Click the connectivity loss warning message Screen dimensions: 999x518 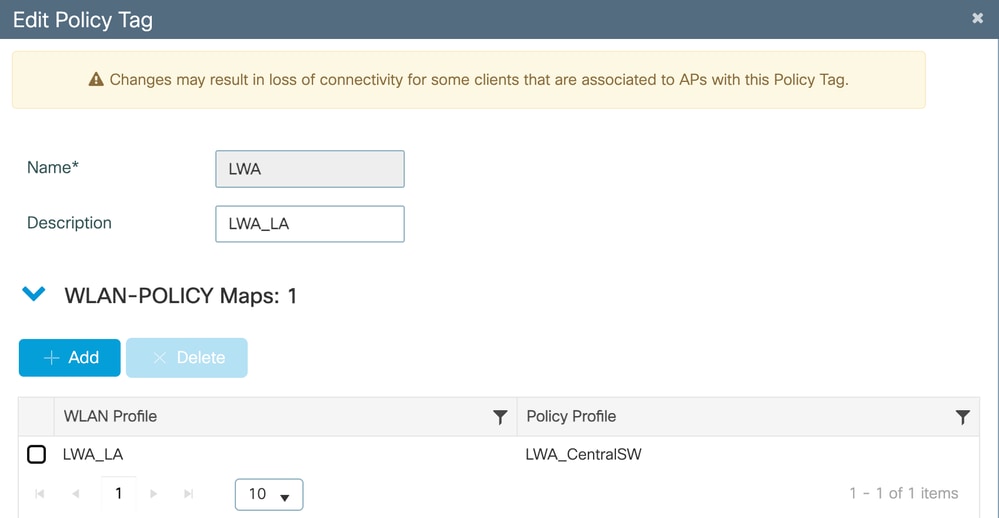tap(479, 80)
